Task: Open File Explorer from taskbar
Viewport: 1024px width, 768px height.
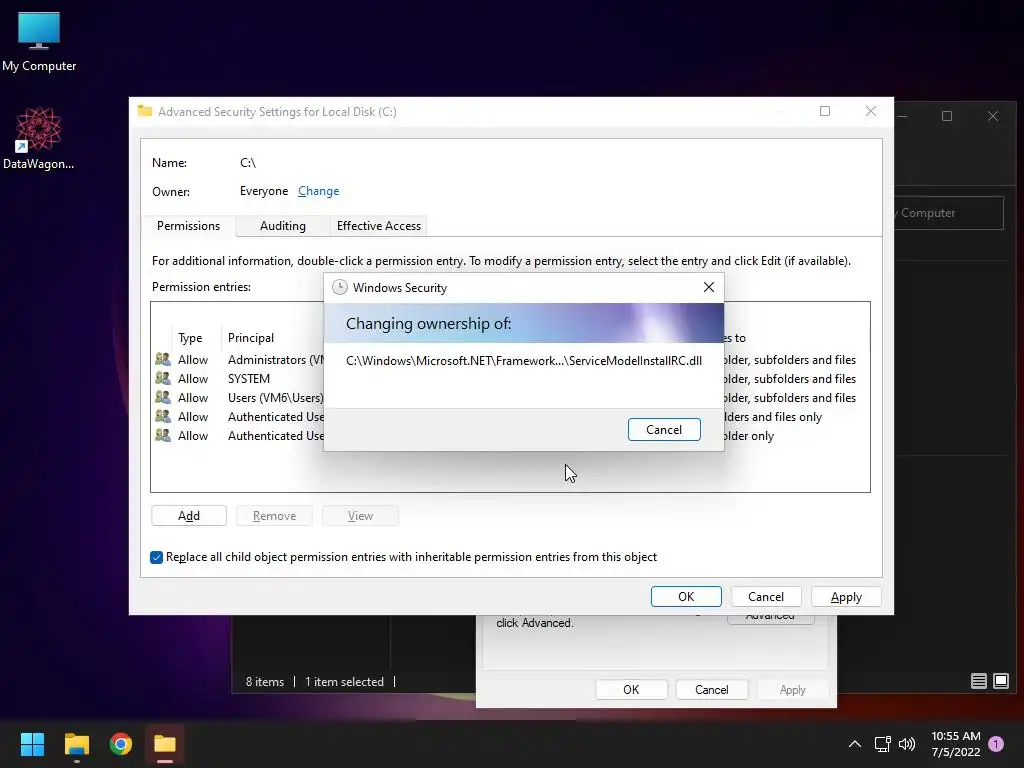Action: (76, 744)
